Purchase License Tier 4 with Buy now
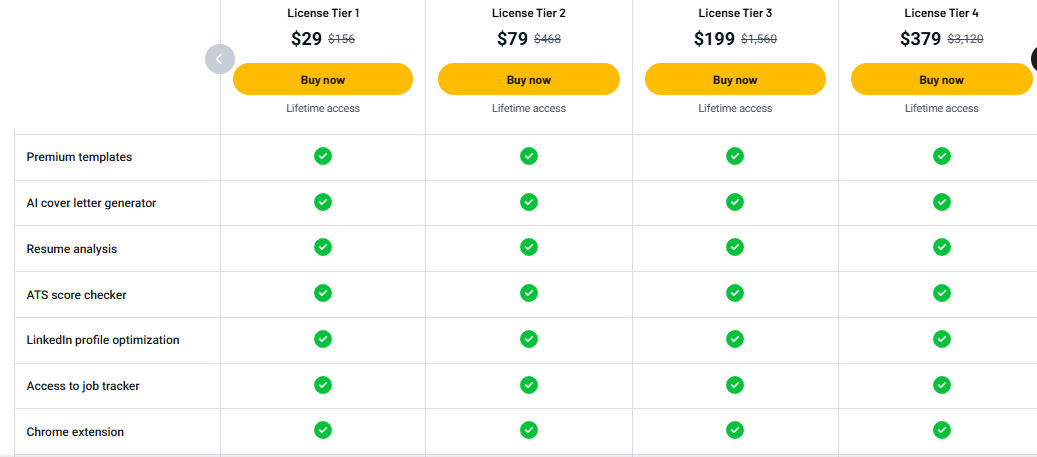The image size is (1037, 457). [941, 79]
